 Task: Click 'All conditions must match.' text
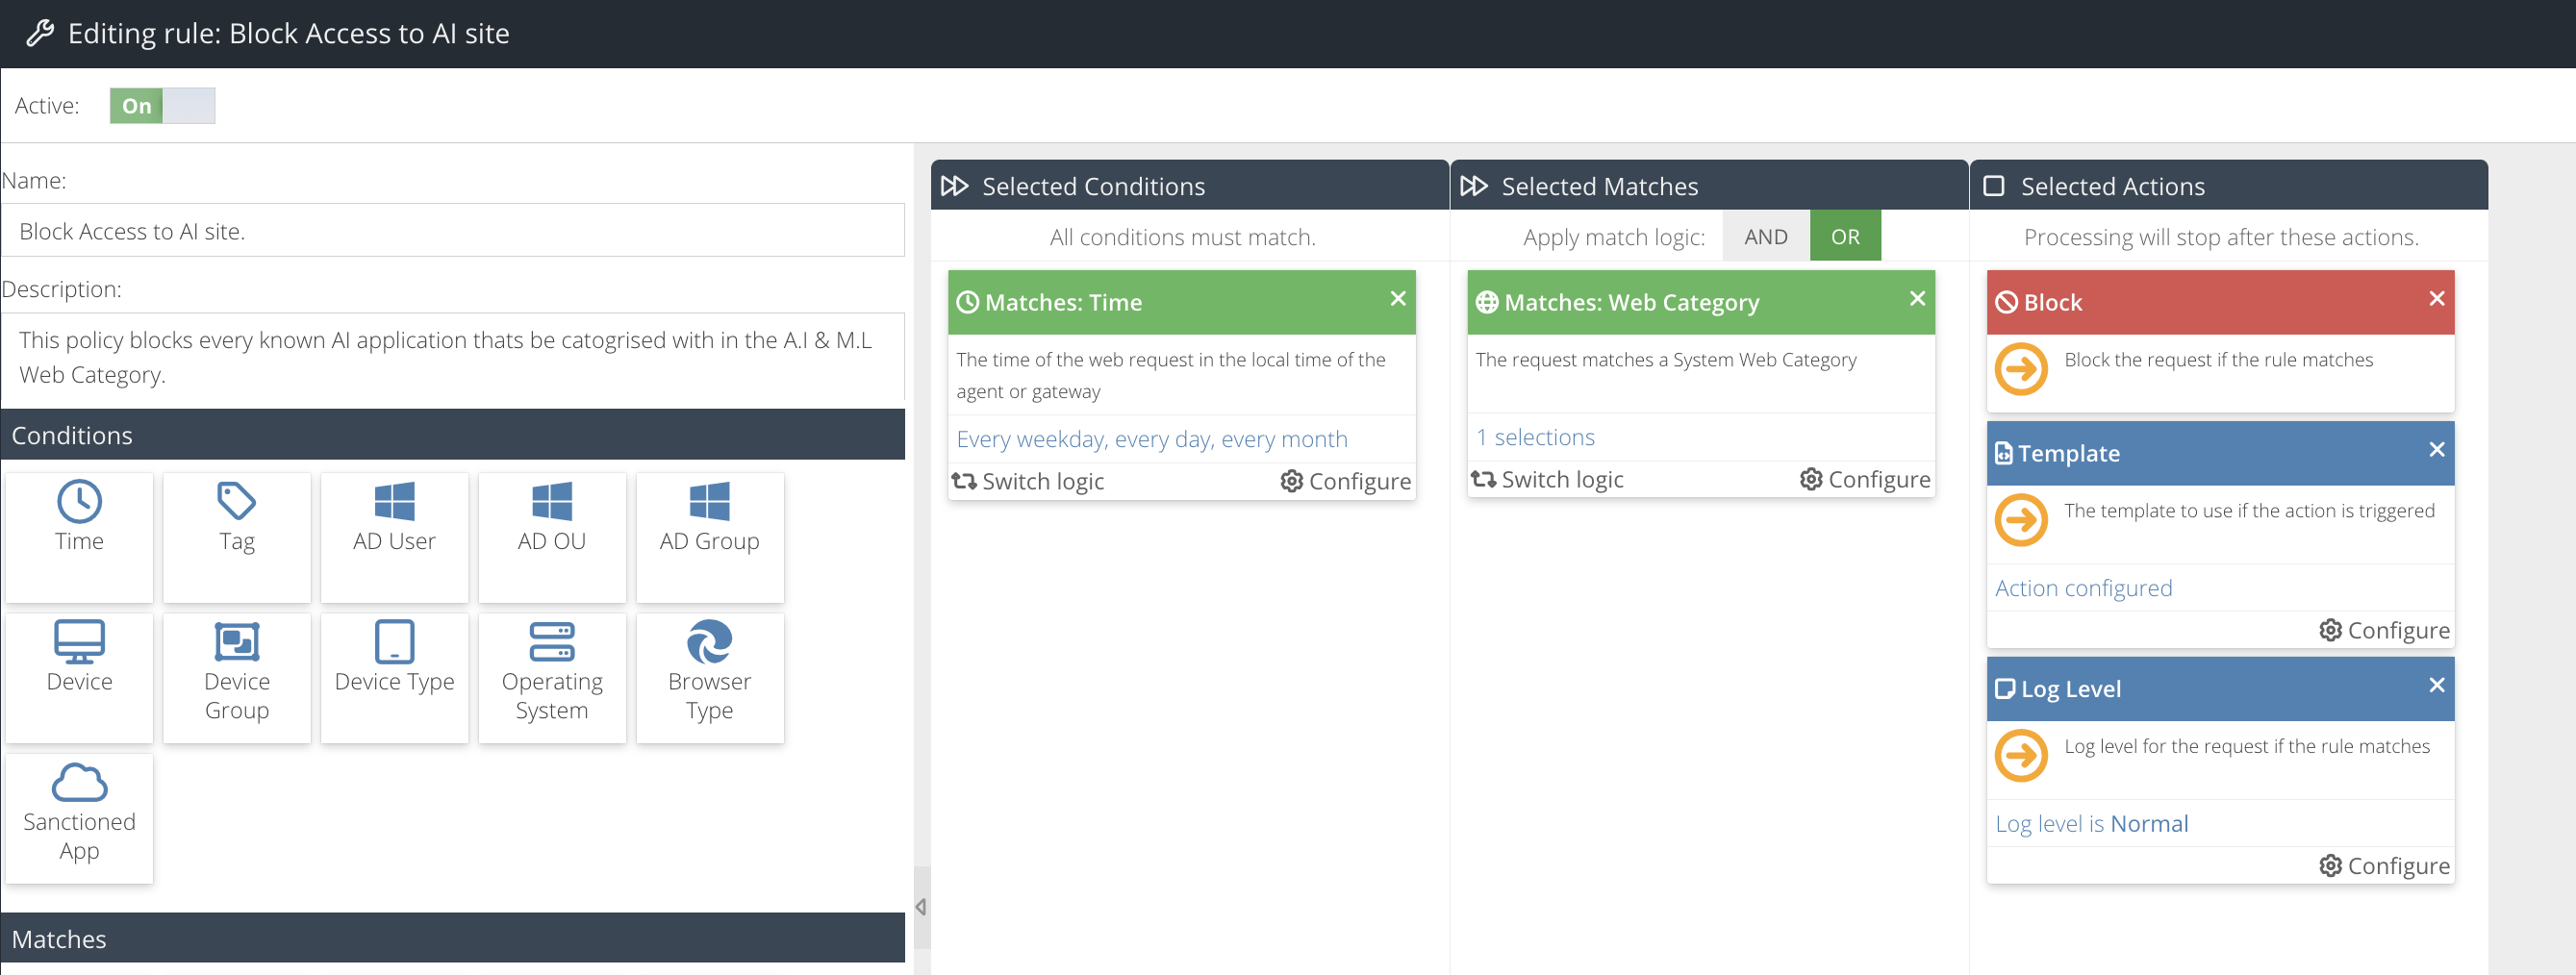1182,237
